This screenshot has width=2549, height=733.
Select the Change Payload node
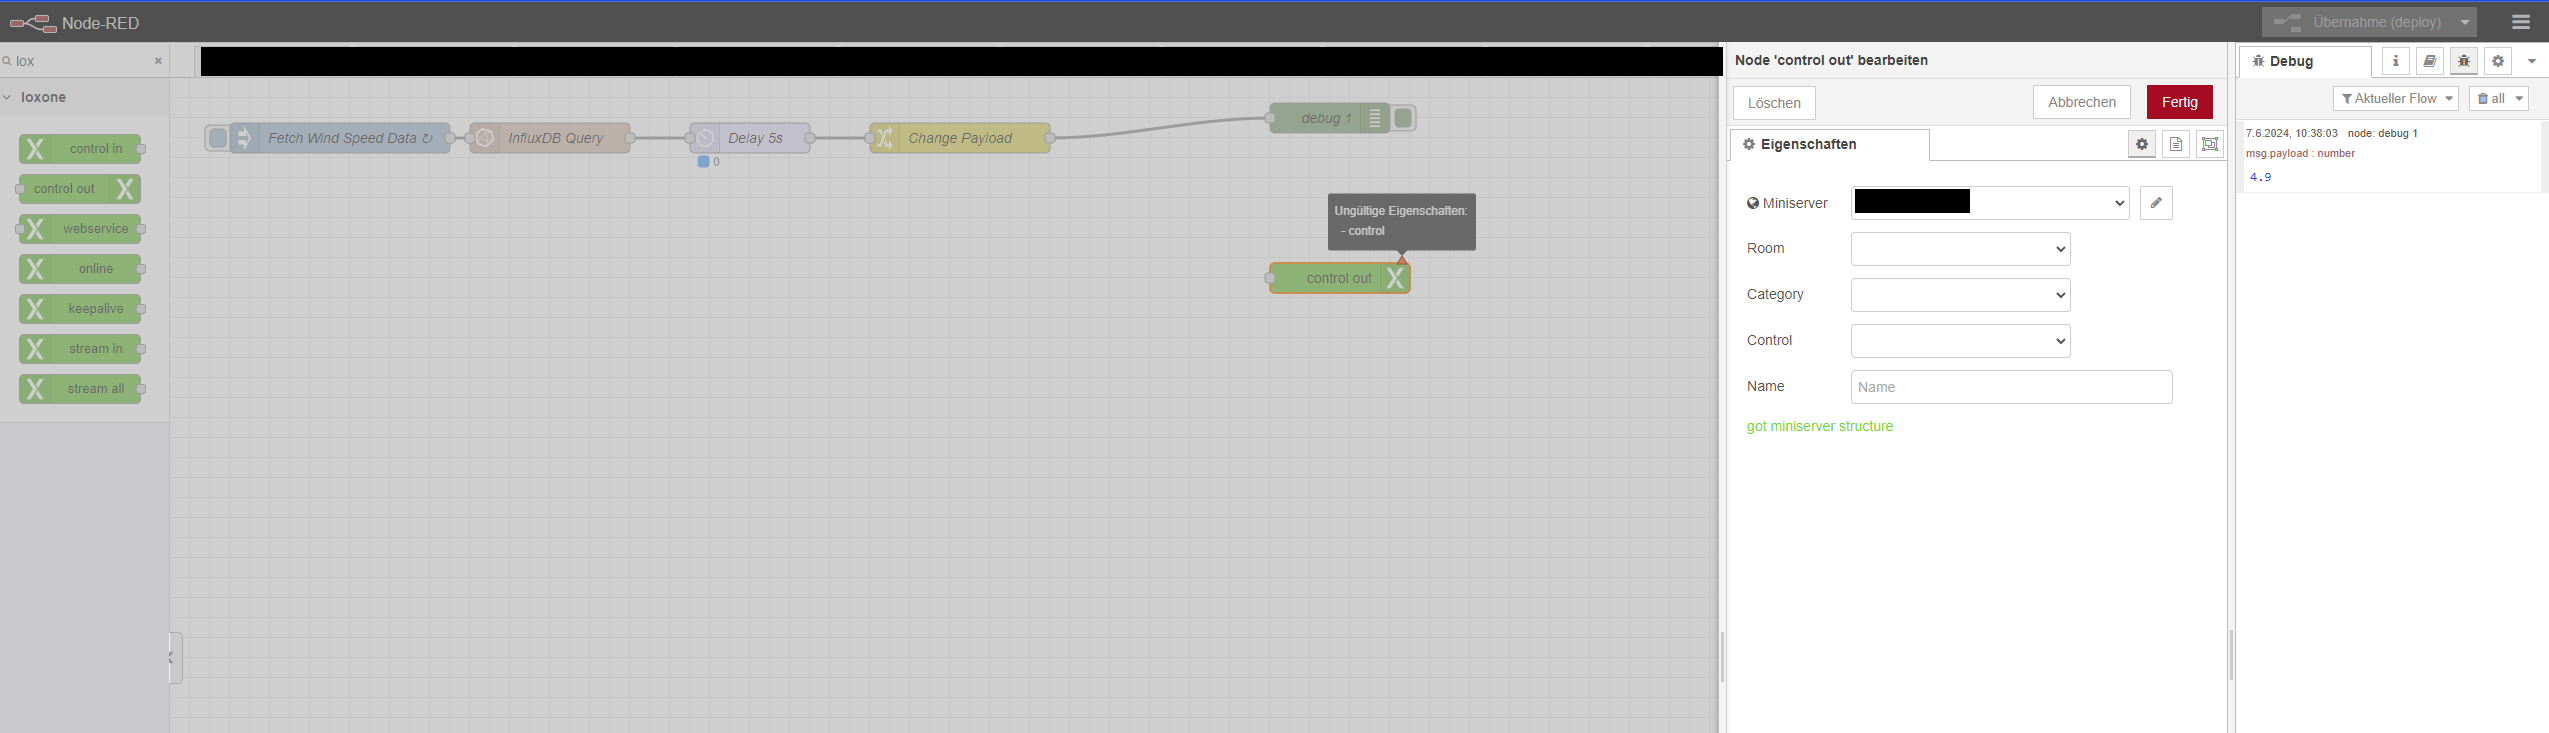click(x=960, y=138)
